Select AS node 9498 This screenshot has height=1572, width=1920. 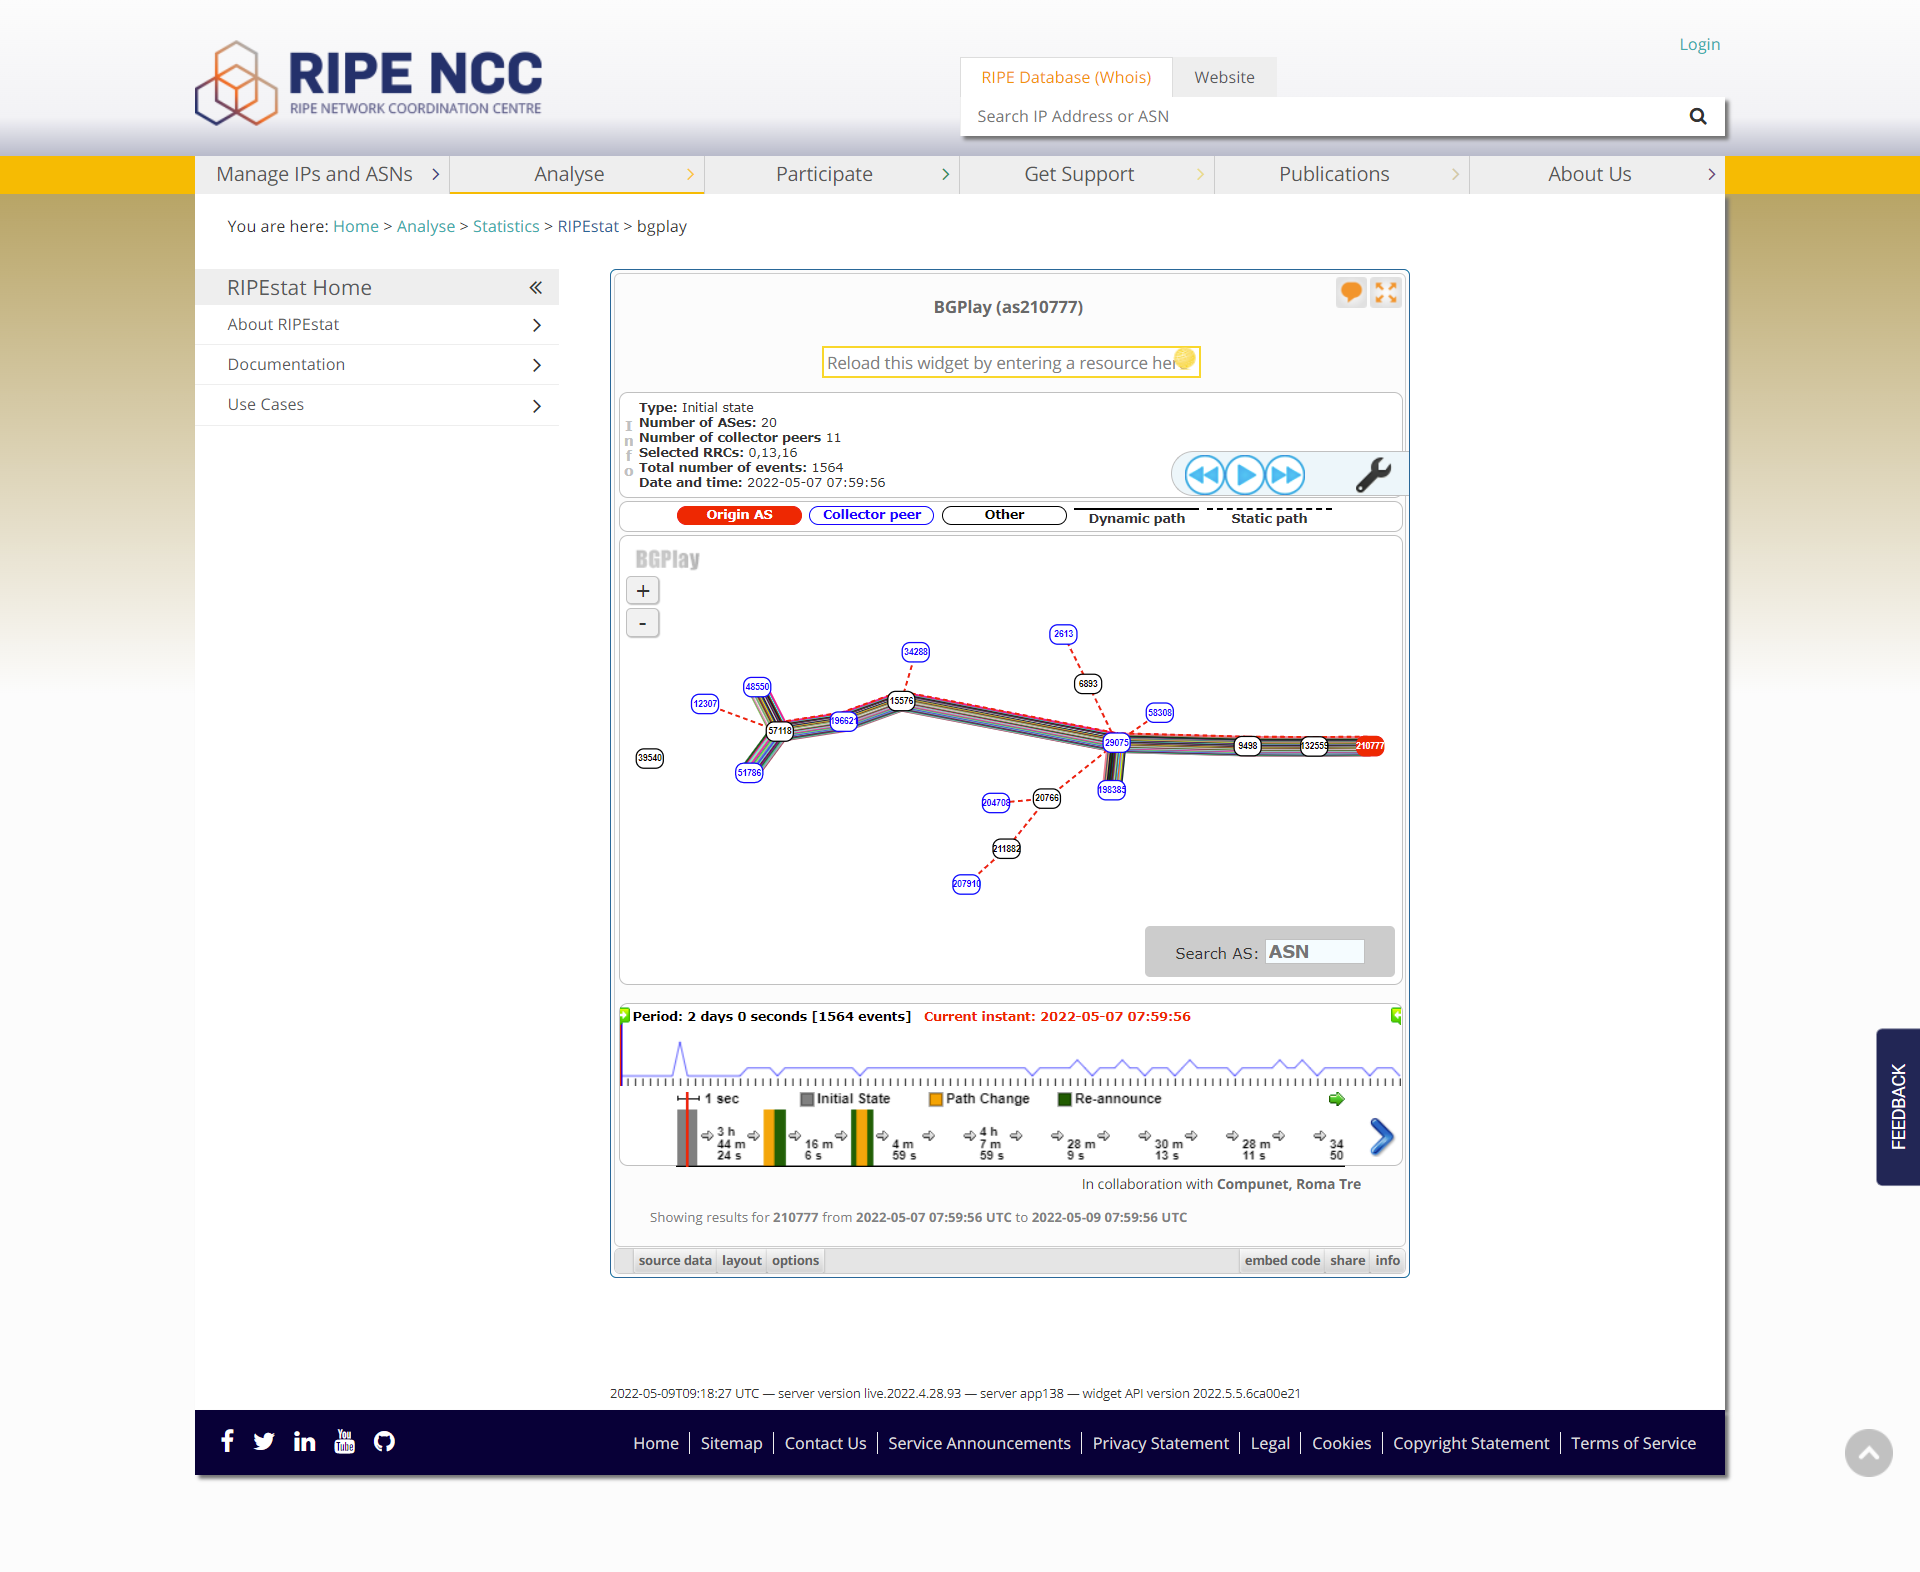[x=1248, y=746]
